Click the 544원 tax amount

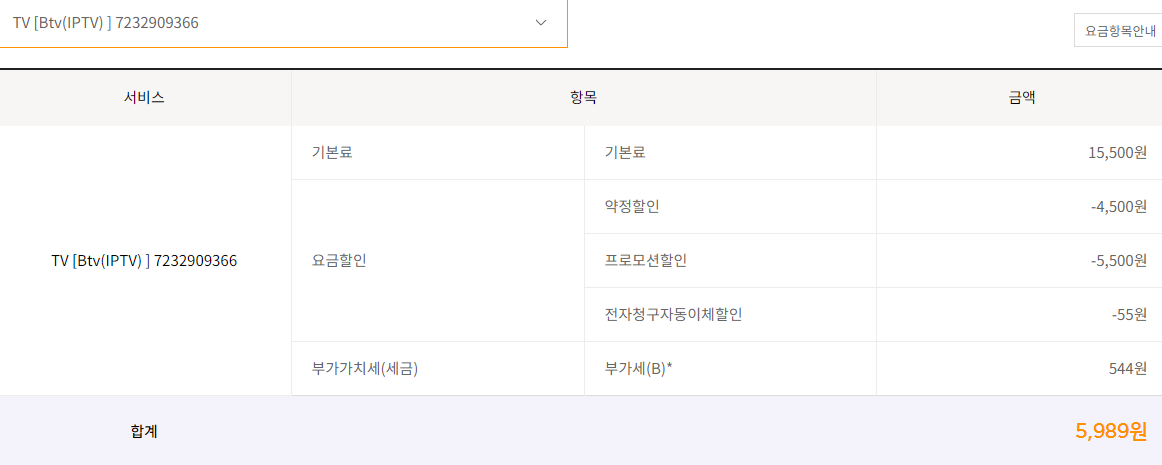click(x=1130, y=369)
